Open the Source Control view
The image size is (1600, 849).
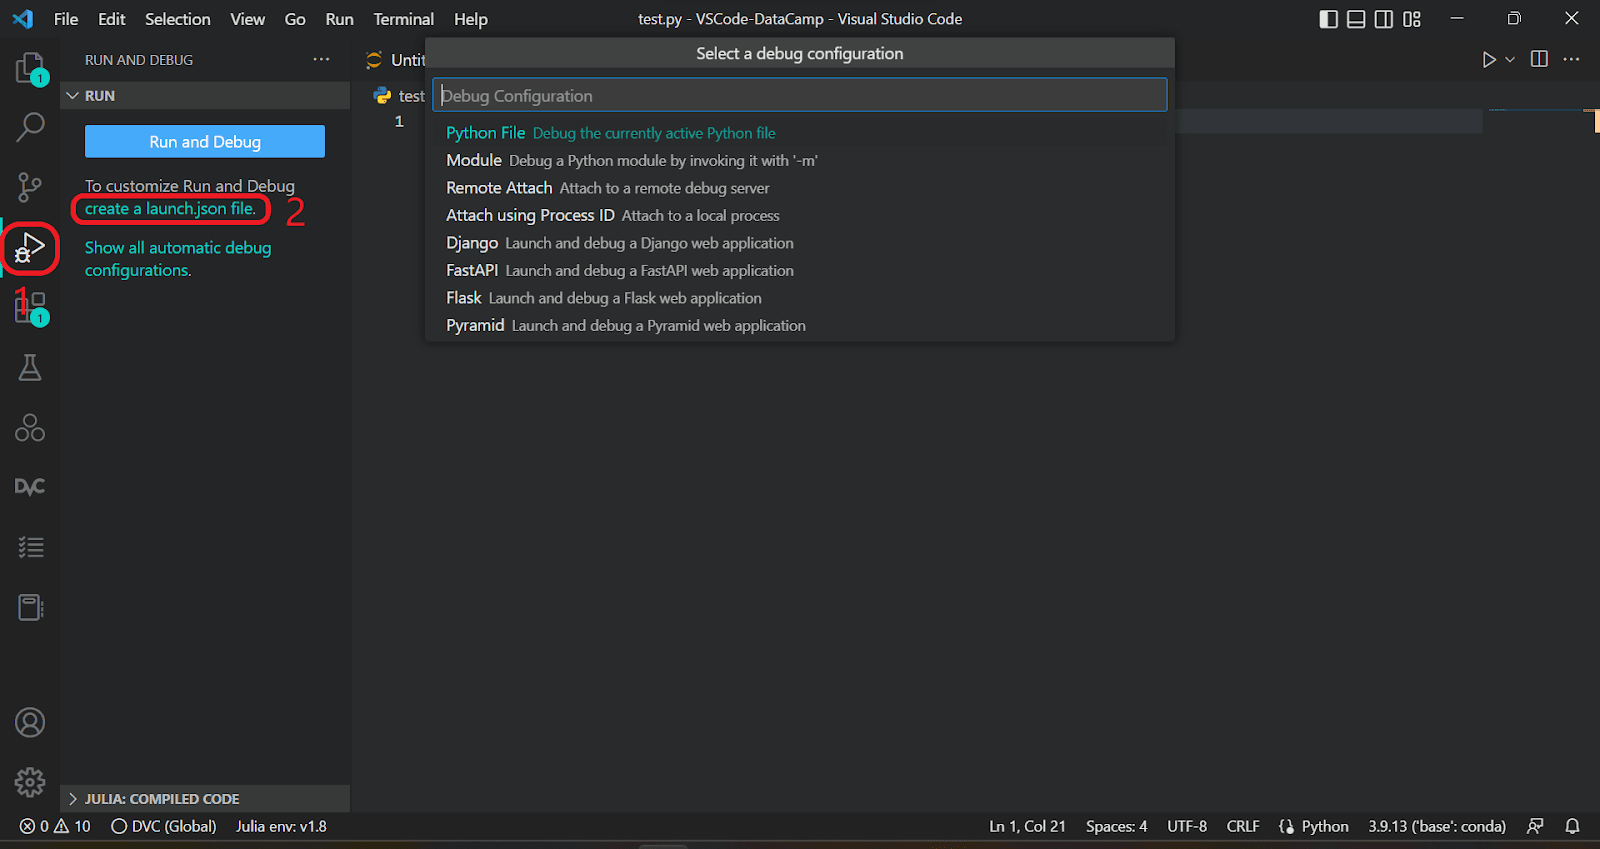30,187
